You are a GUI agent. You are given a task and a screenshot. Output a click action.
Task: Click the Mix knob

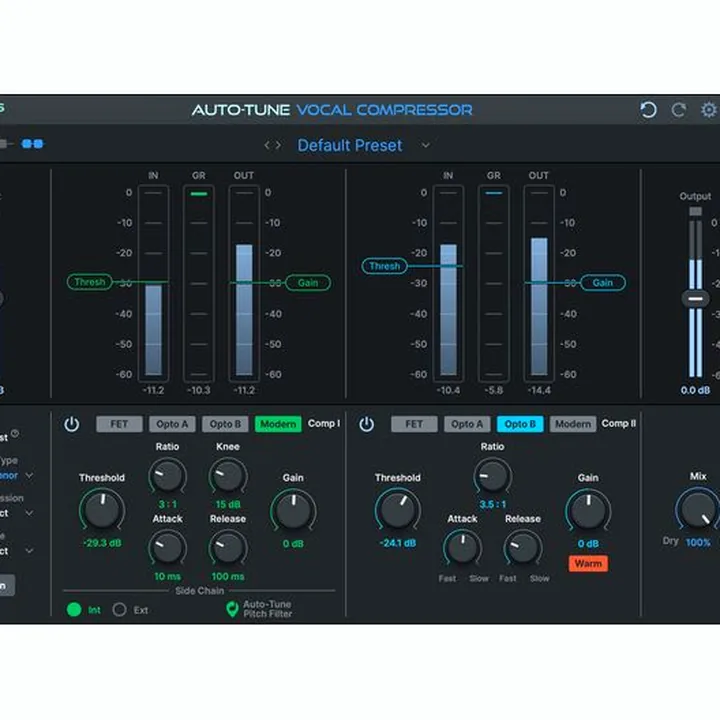click(698, 509)
